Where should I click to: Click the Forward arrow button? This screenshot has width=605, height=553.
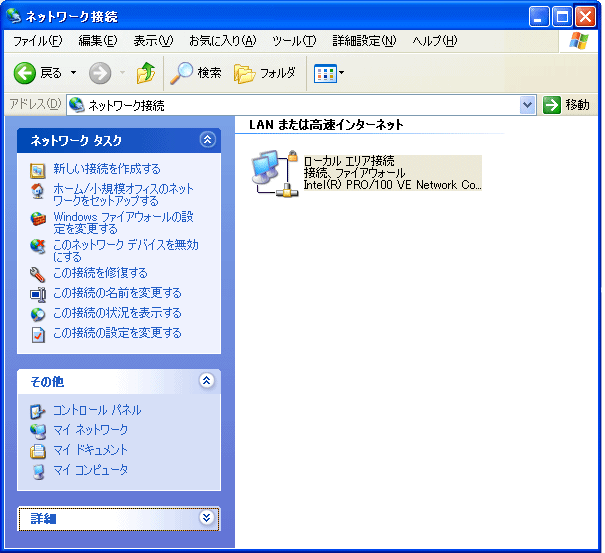[100, 73]
